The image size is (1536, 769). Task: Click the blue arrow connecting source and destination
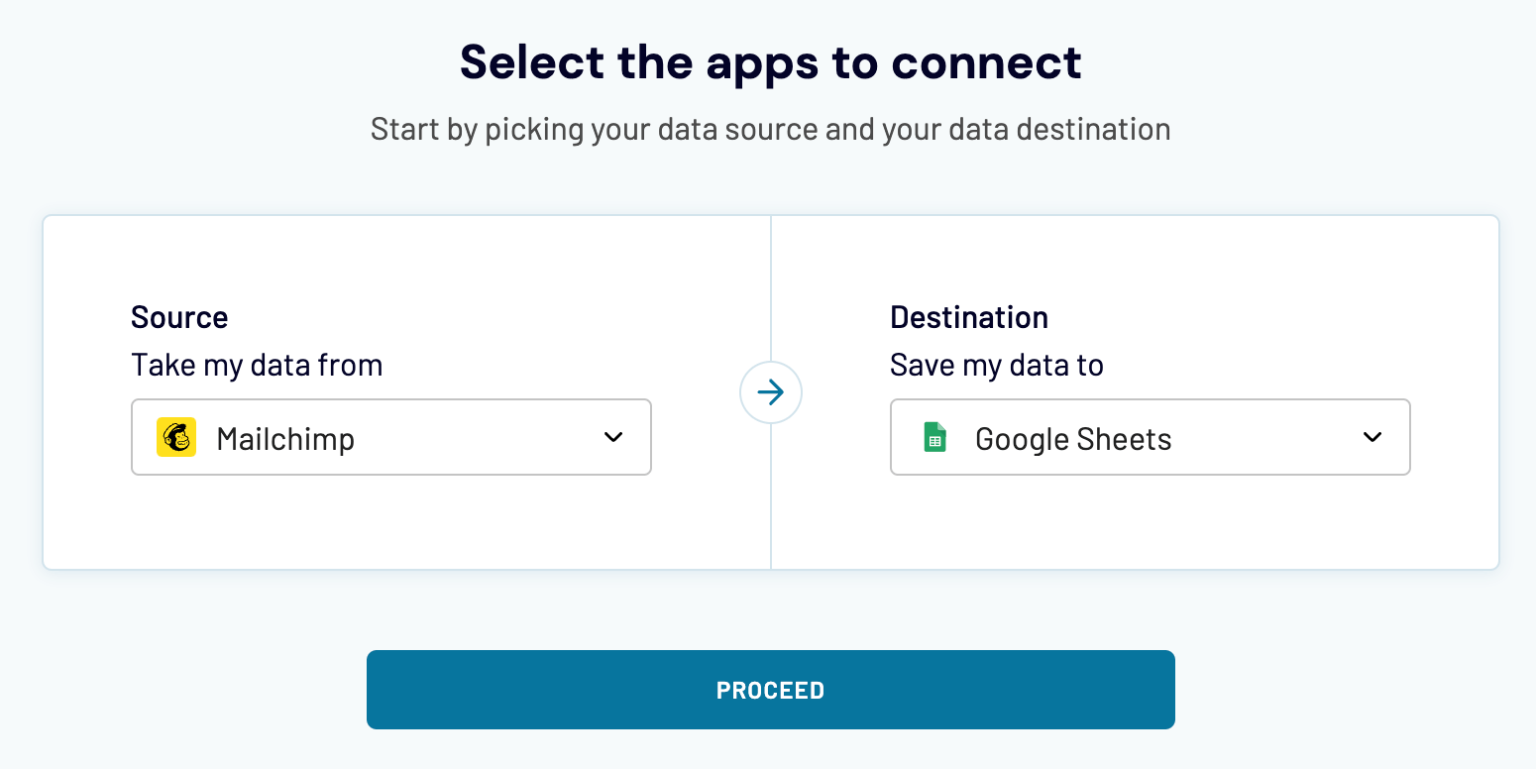pos(770,392)
